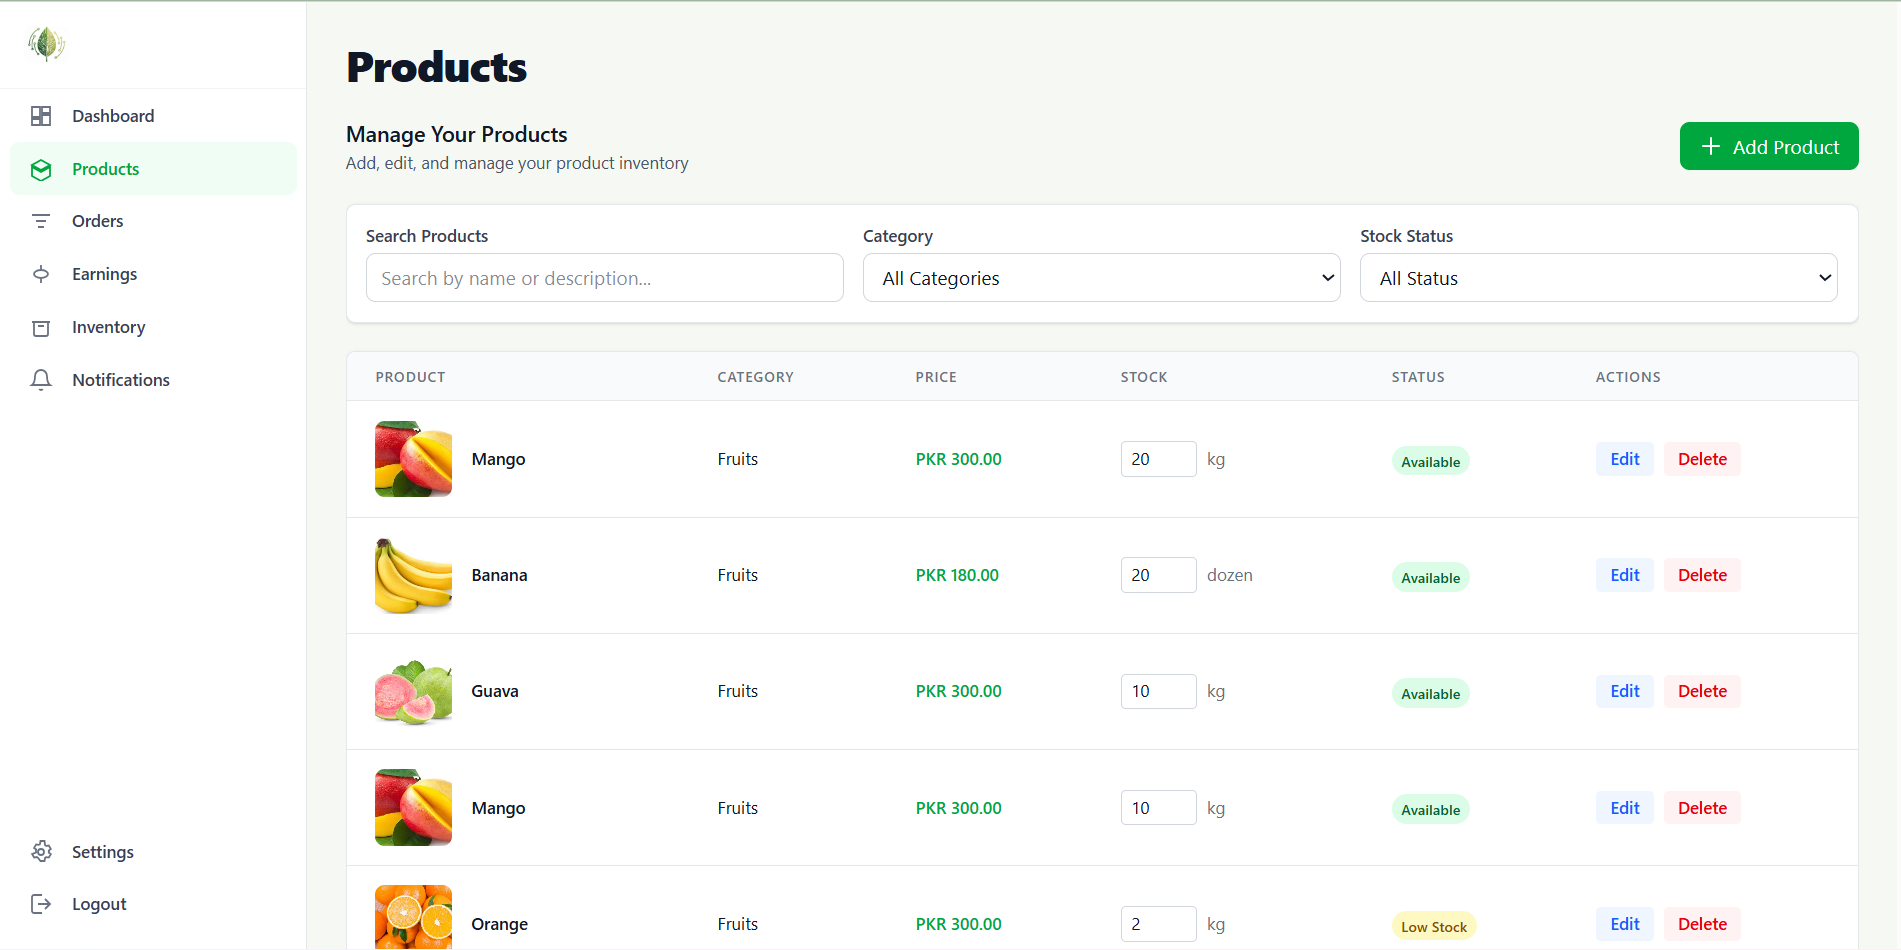Click the Fruits category in Orange row

point(737,924)
